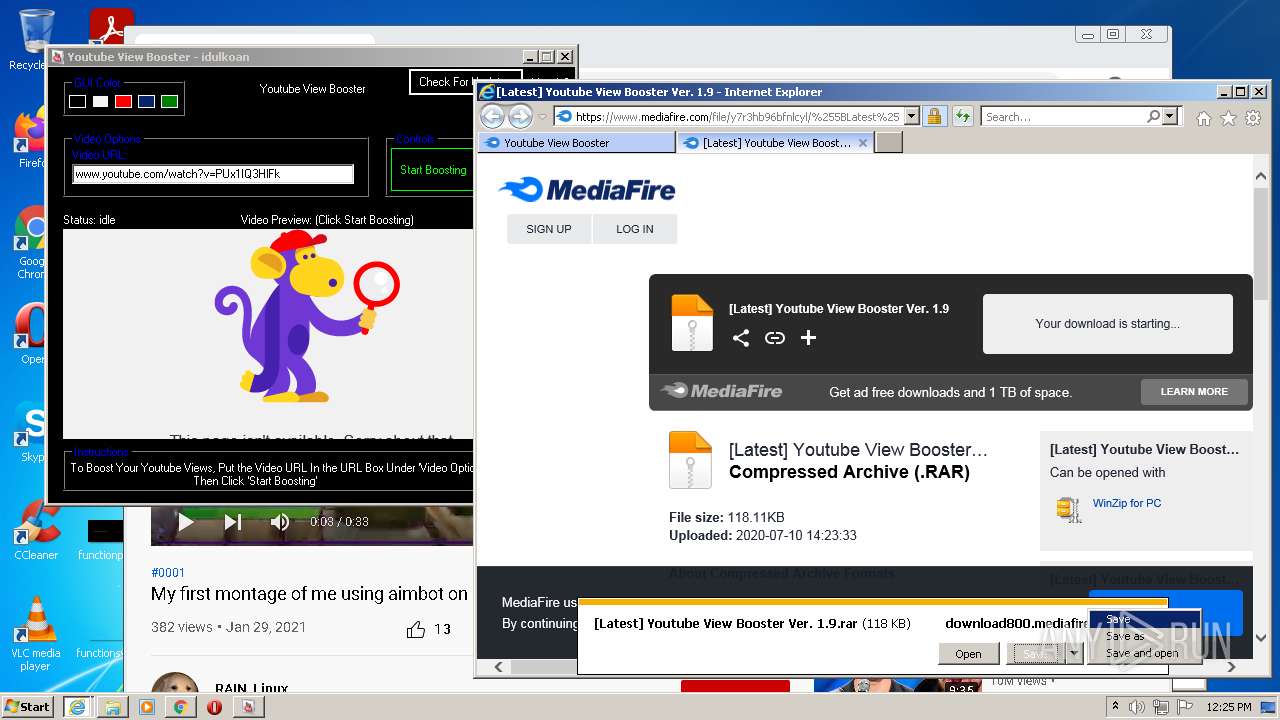Click Check For Update button
Screen dimensions: 1280x720
[x=466, y=82]
